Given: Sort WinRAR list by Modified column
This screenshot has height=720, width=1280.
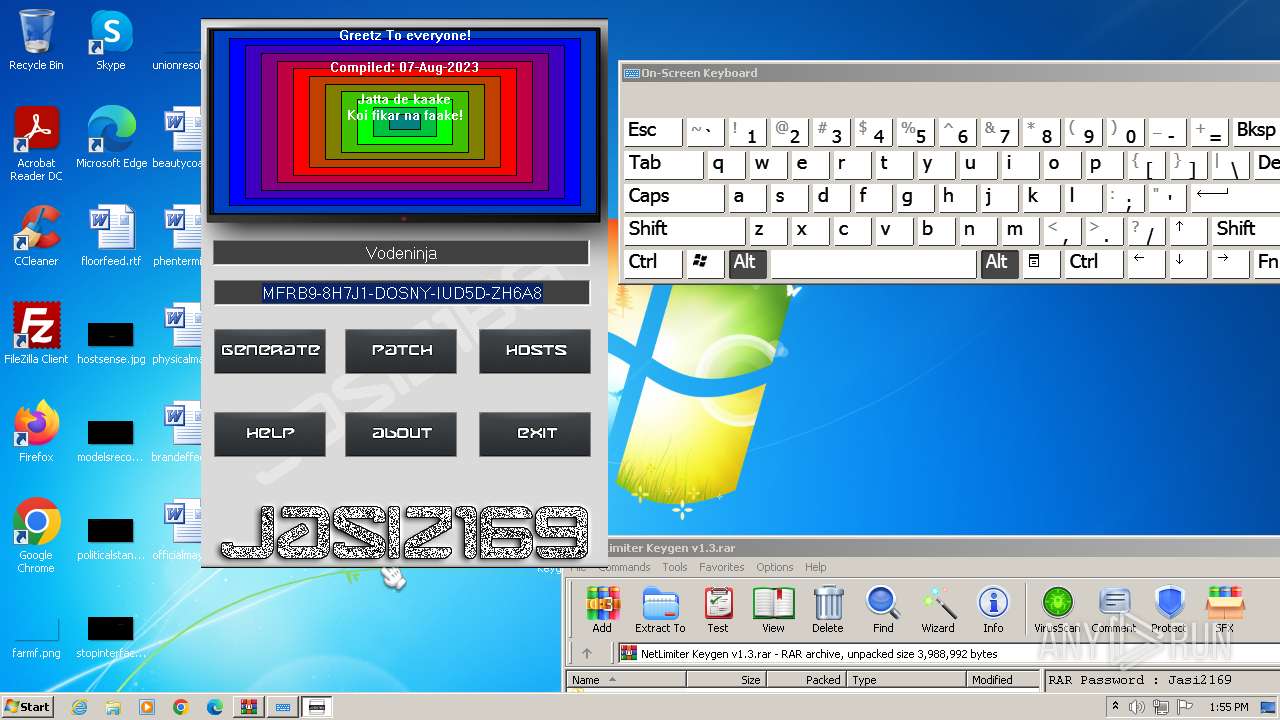Looking at the screenshot, I should [x=1004, y=680].
